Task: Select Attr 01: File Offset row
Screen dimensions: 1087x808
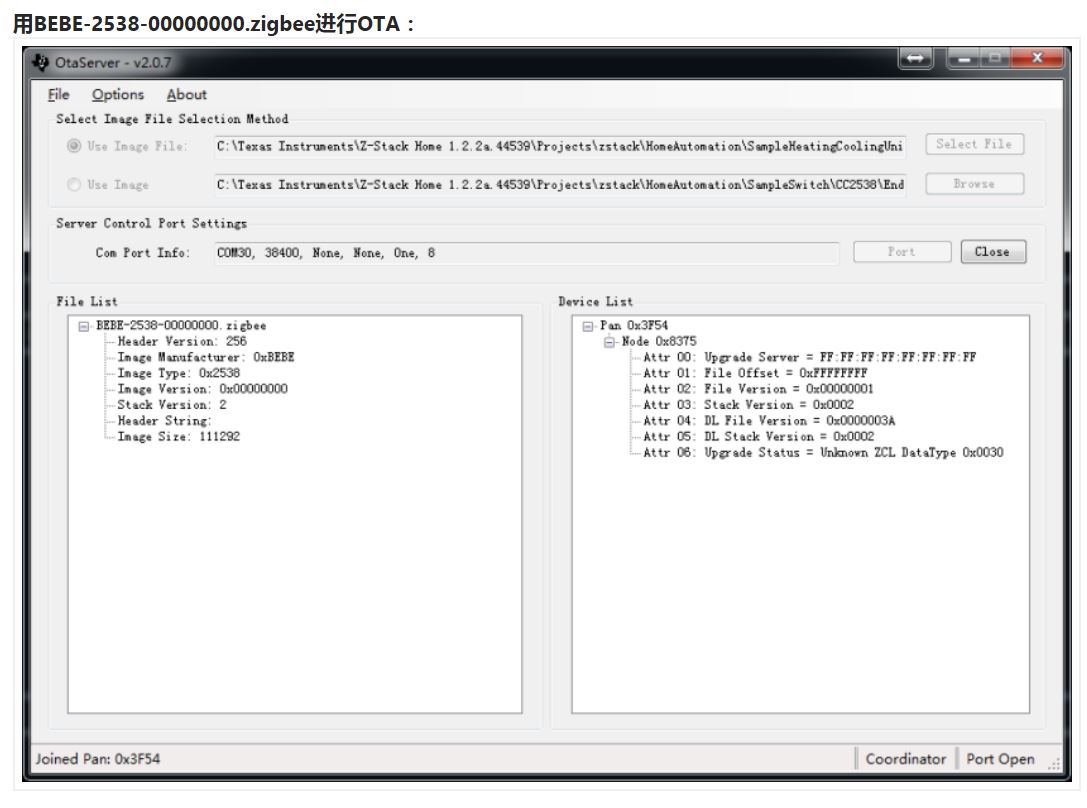Action: 755,373
